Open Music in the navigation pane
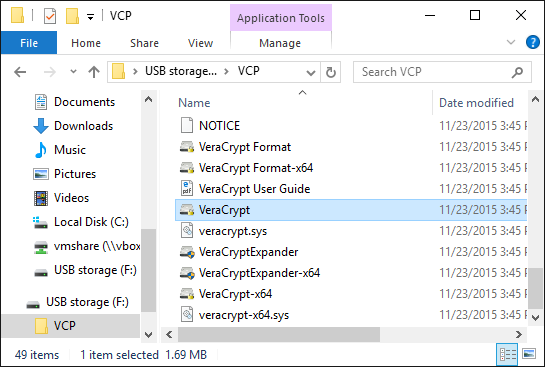Screen dimensions: 545x367 [x=70, y=150]
